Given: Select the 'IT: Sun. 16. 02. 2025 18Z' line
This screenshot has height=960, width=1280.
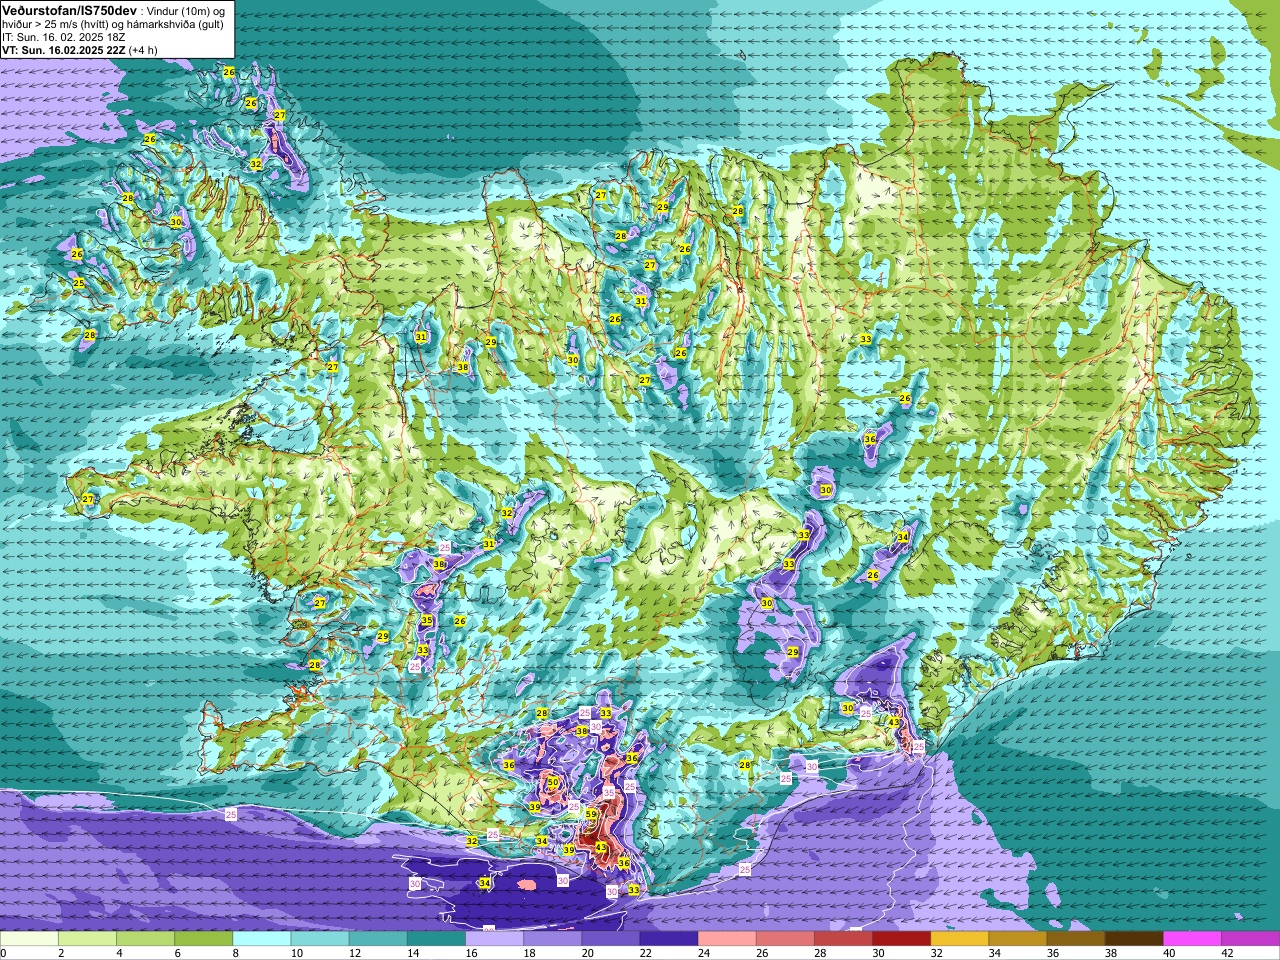Looking at the screenshot, I should click(64, 36).
